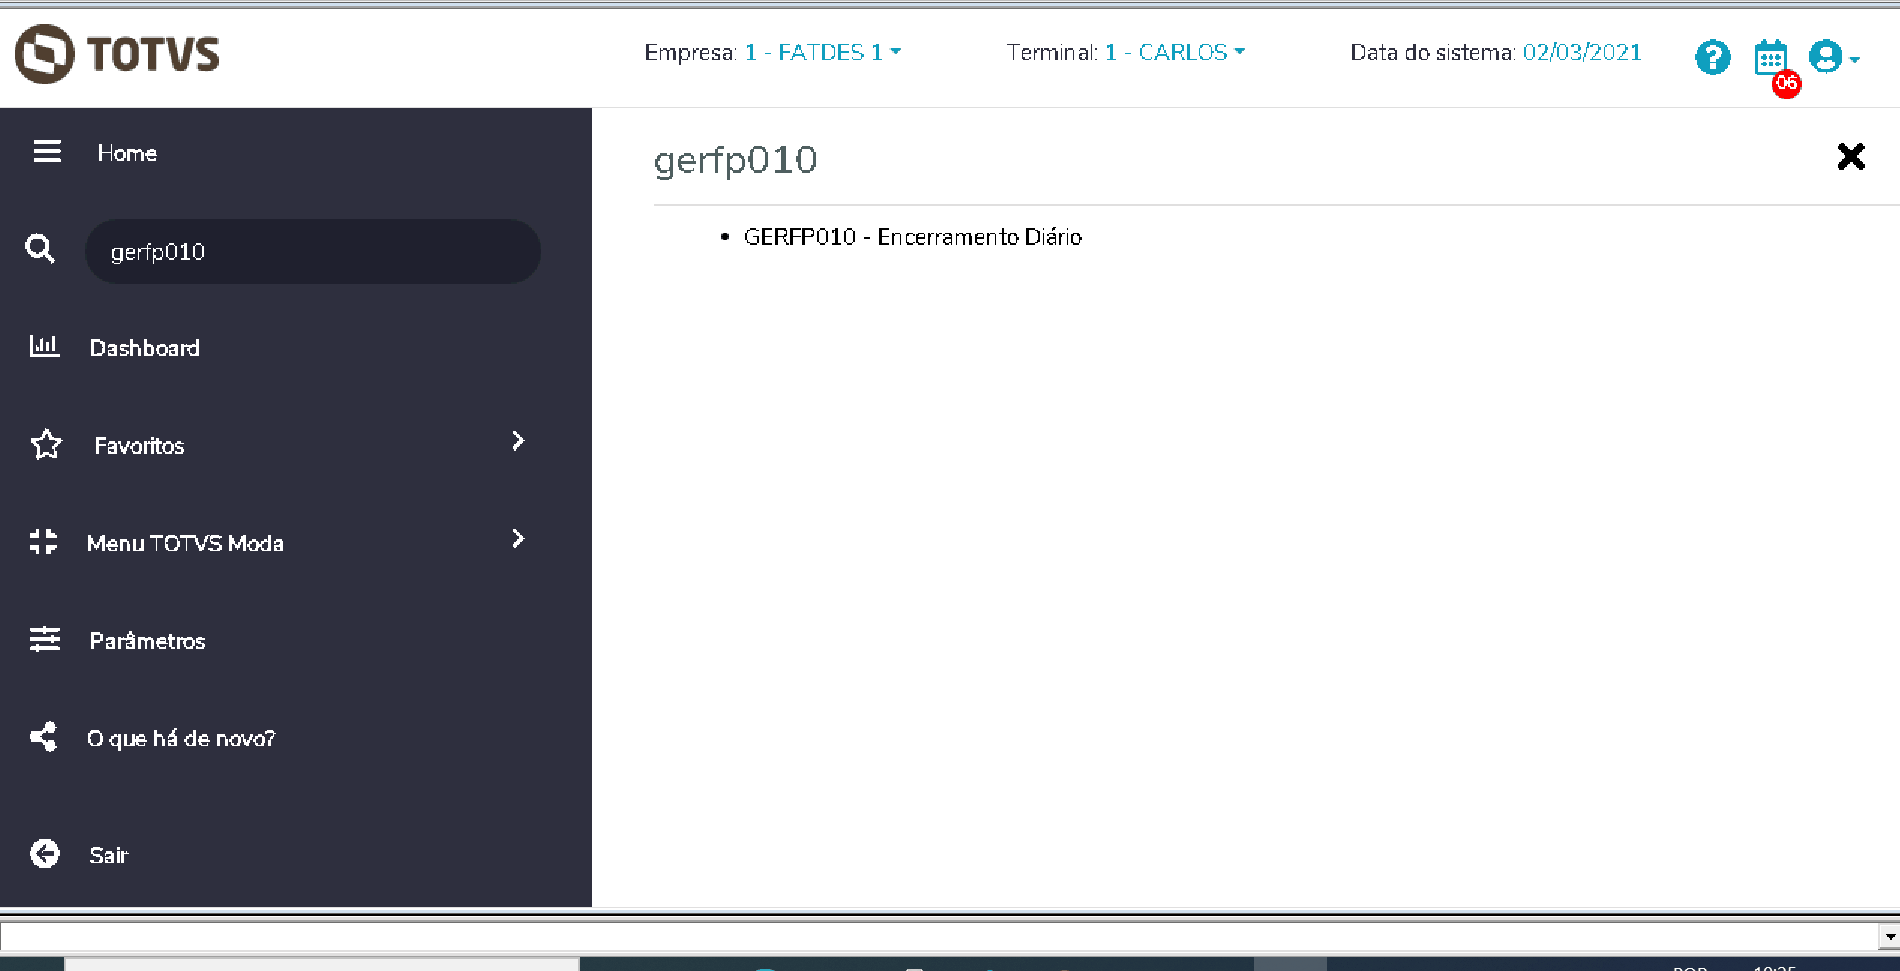Open the help question mark icon
The width and height of the screenshot is (1900, 971).
coord(1713,57)
